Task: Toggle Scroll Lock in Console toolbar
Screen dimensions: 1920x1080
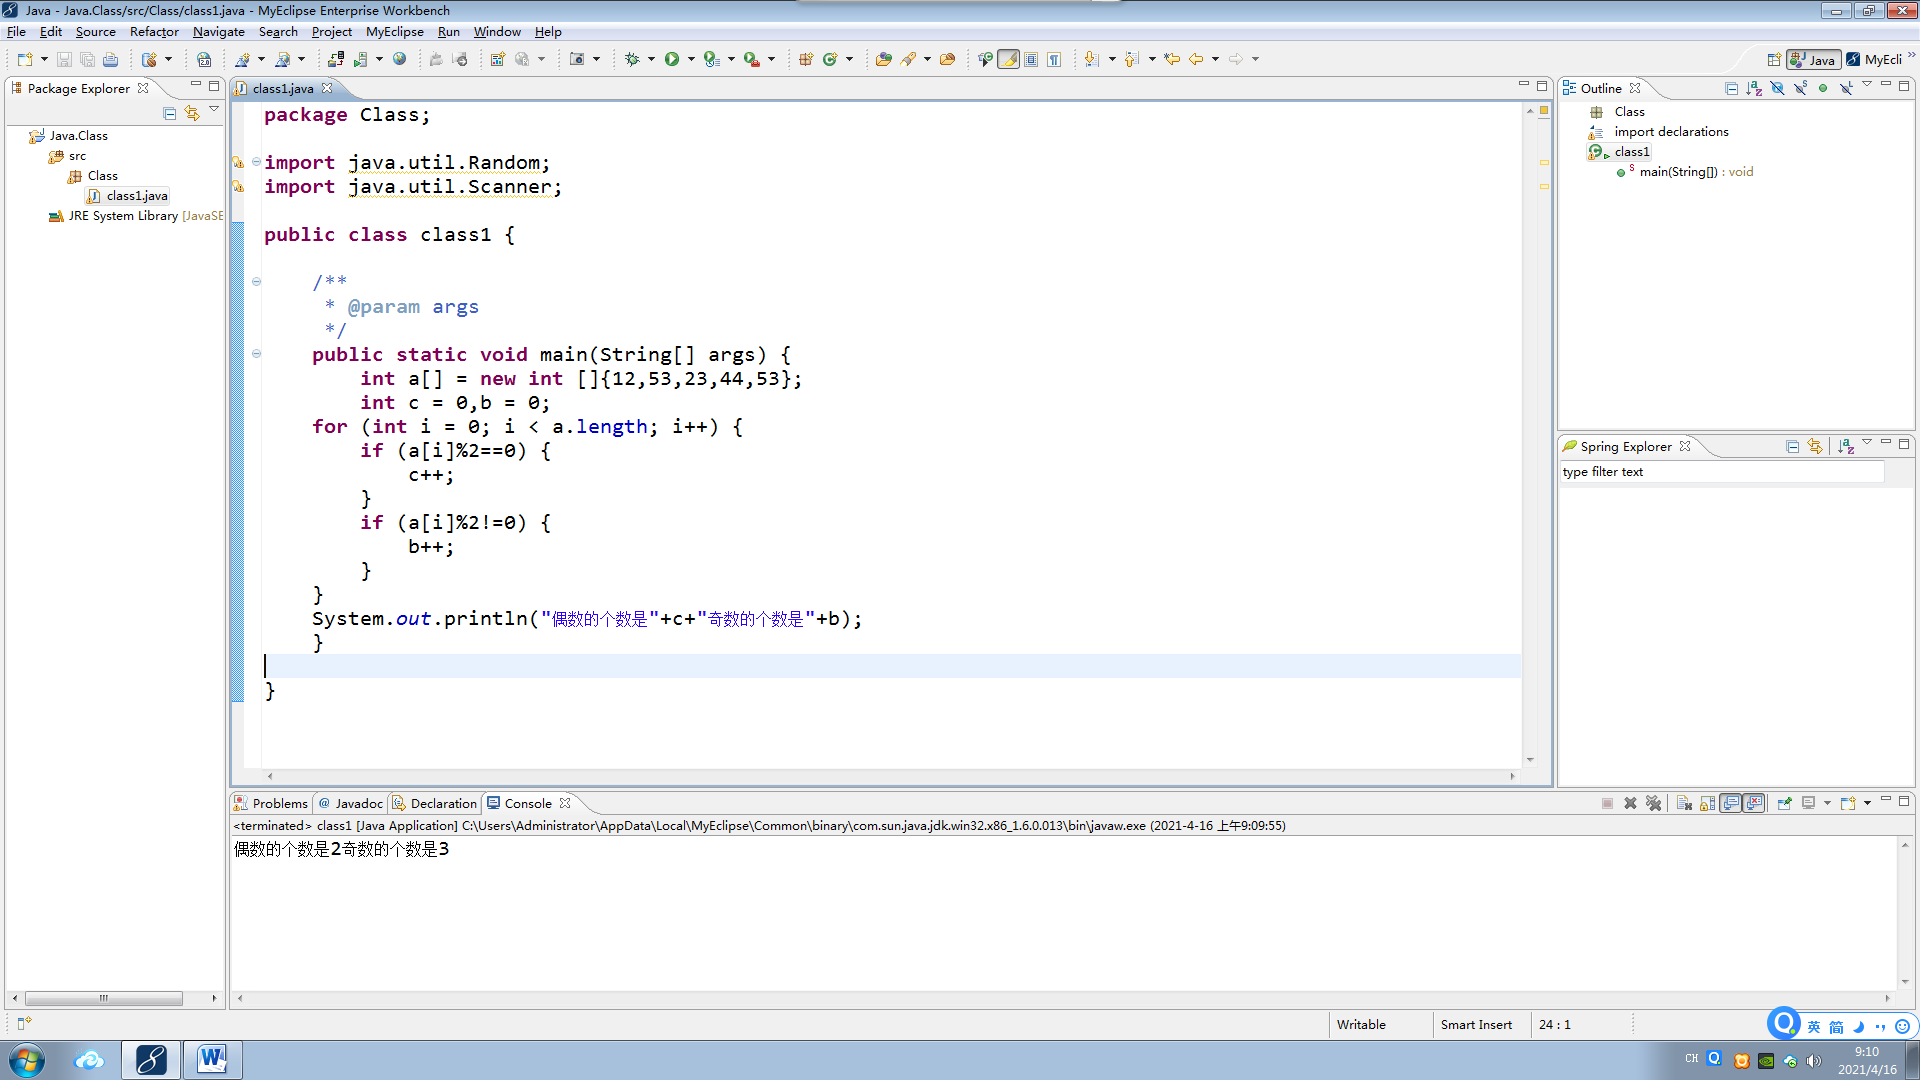Action: (x=1707, y=804)
